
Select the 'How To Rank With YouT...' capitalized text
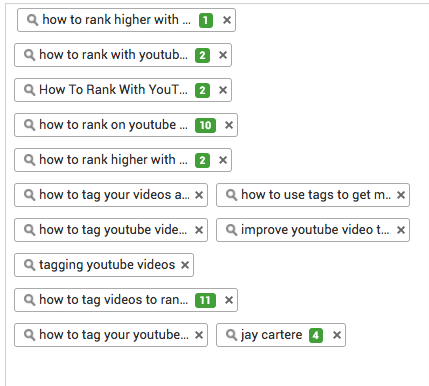tap(113, 90)
